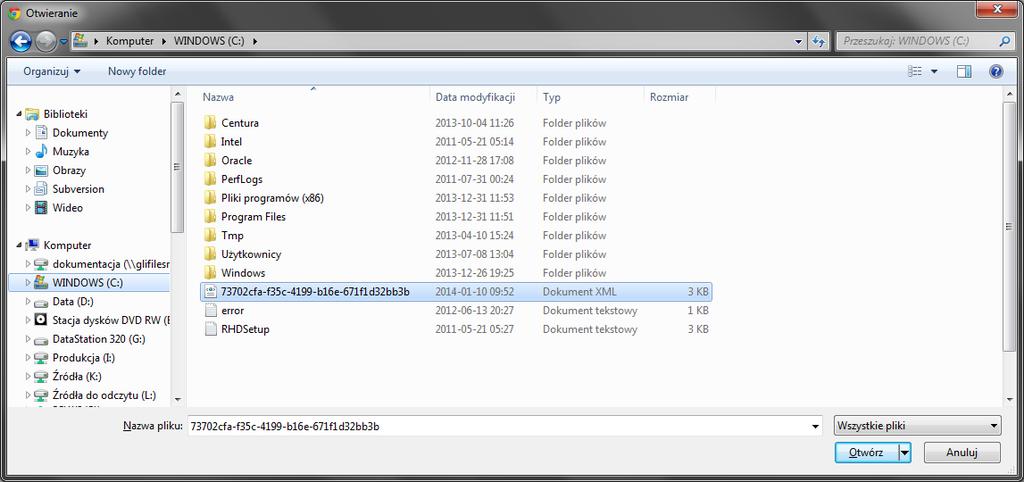1024x482 pixels.
Task: Open help with the blue question mark
Action: pyautogui.click(x=996, y=71)
